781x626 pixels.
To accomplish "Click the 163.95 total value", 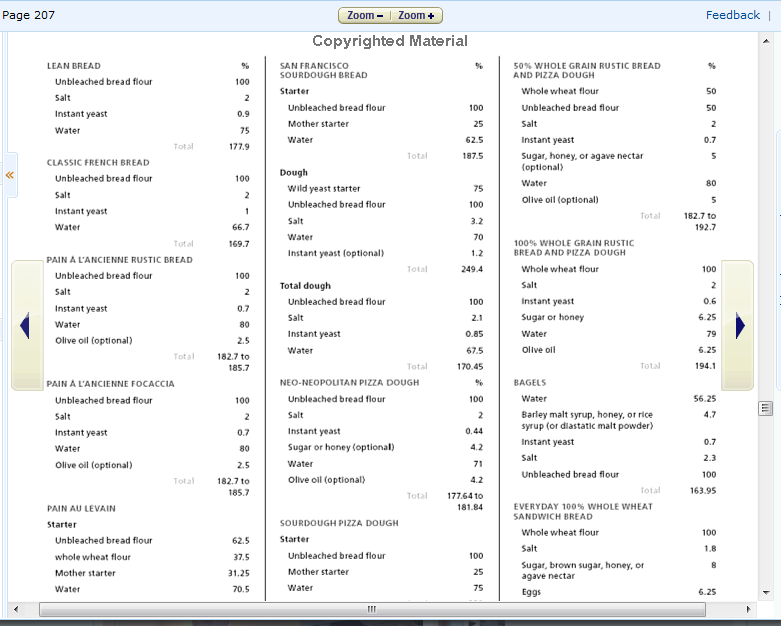I will pyautogui.click(x=703, y=490).
